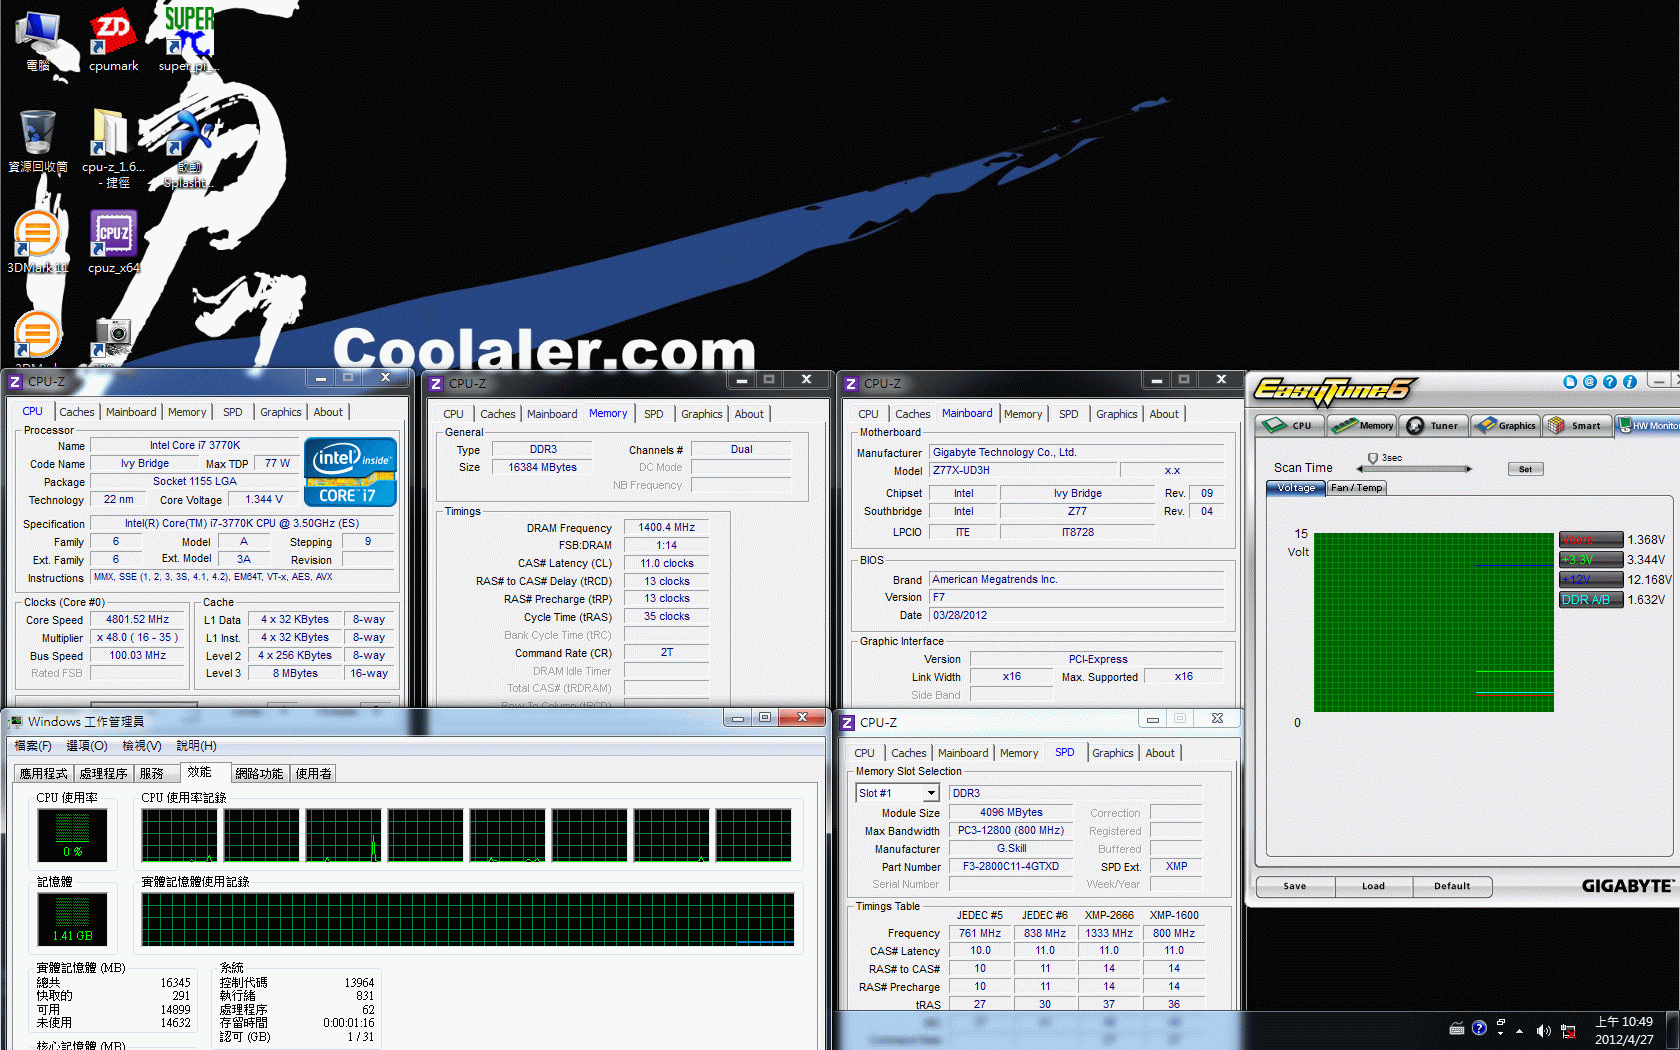Toggle the DDR A/B voltage legend
Image resolution: width=1680 pixels, height=1050 pixels.
[1590, 600]
